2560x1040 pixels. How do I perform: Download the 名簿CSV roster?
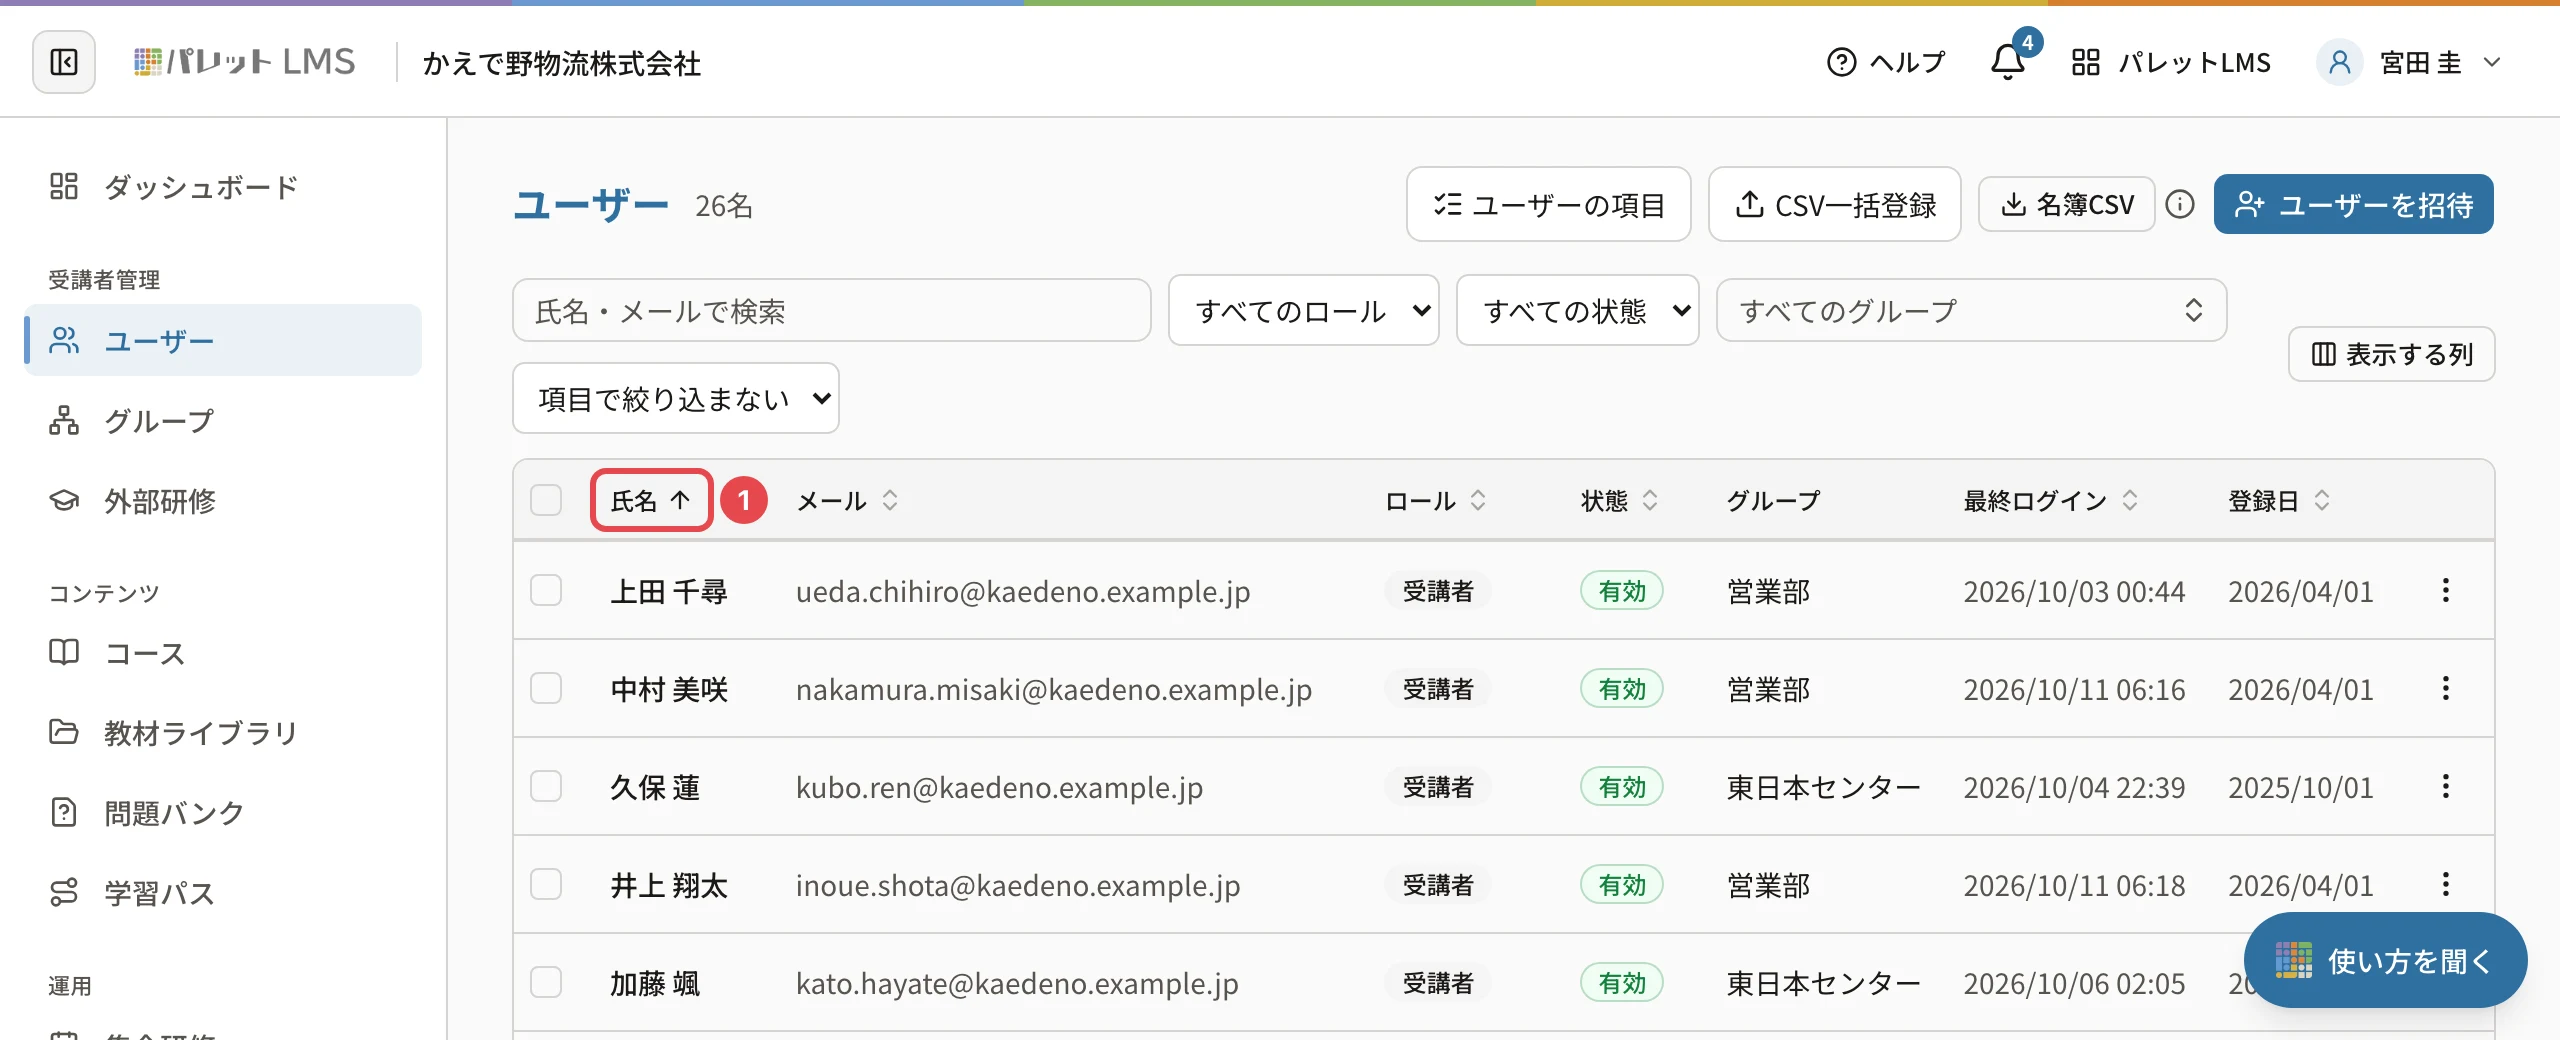tap(2067, 204)
